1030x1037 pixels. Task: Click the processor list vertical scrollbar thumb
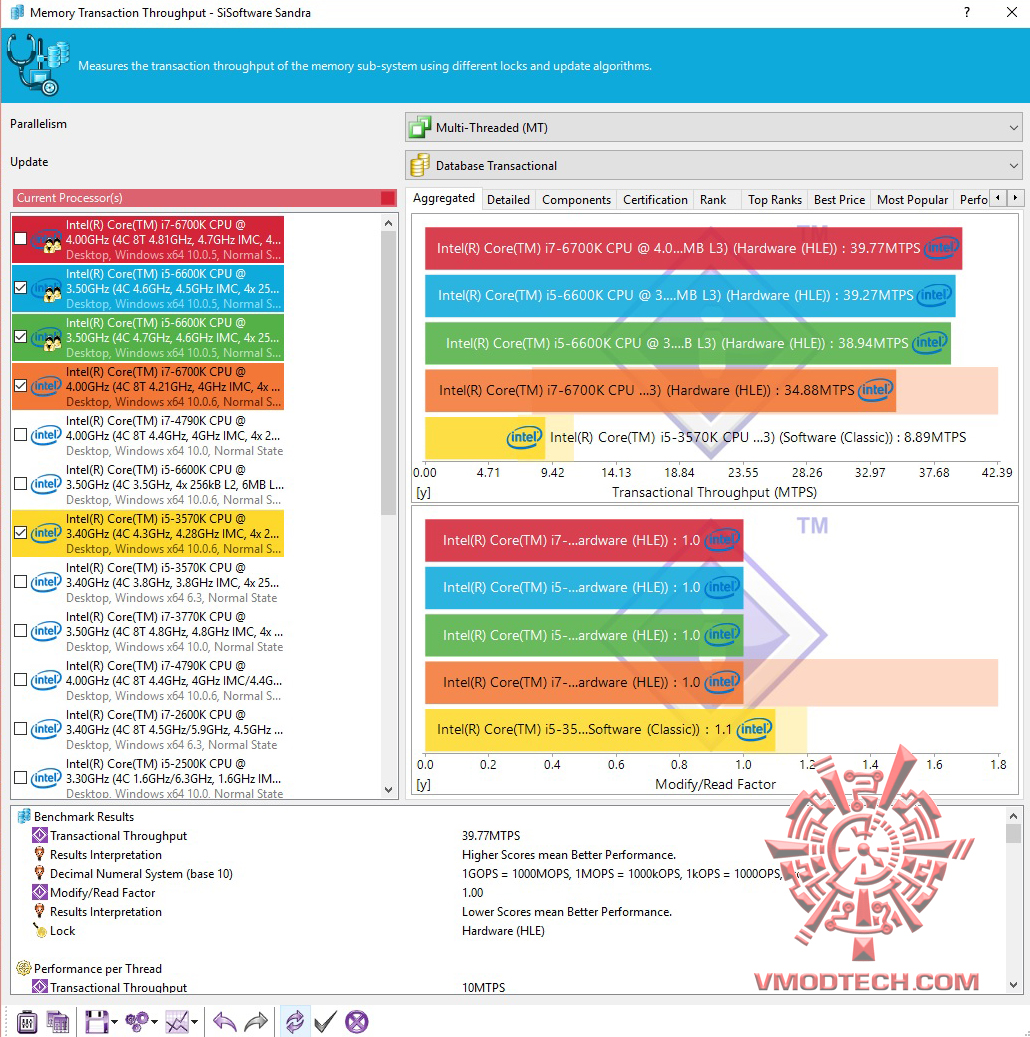388,374
